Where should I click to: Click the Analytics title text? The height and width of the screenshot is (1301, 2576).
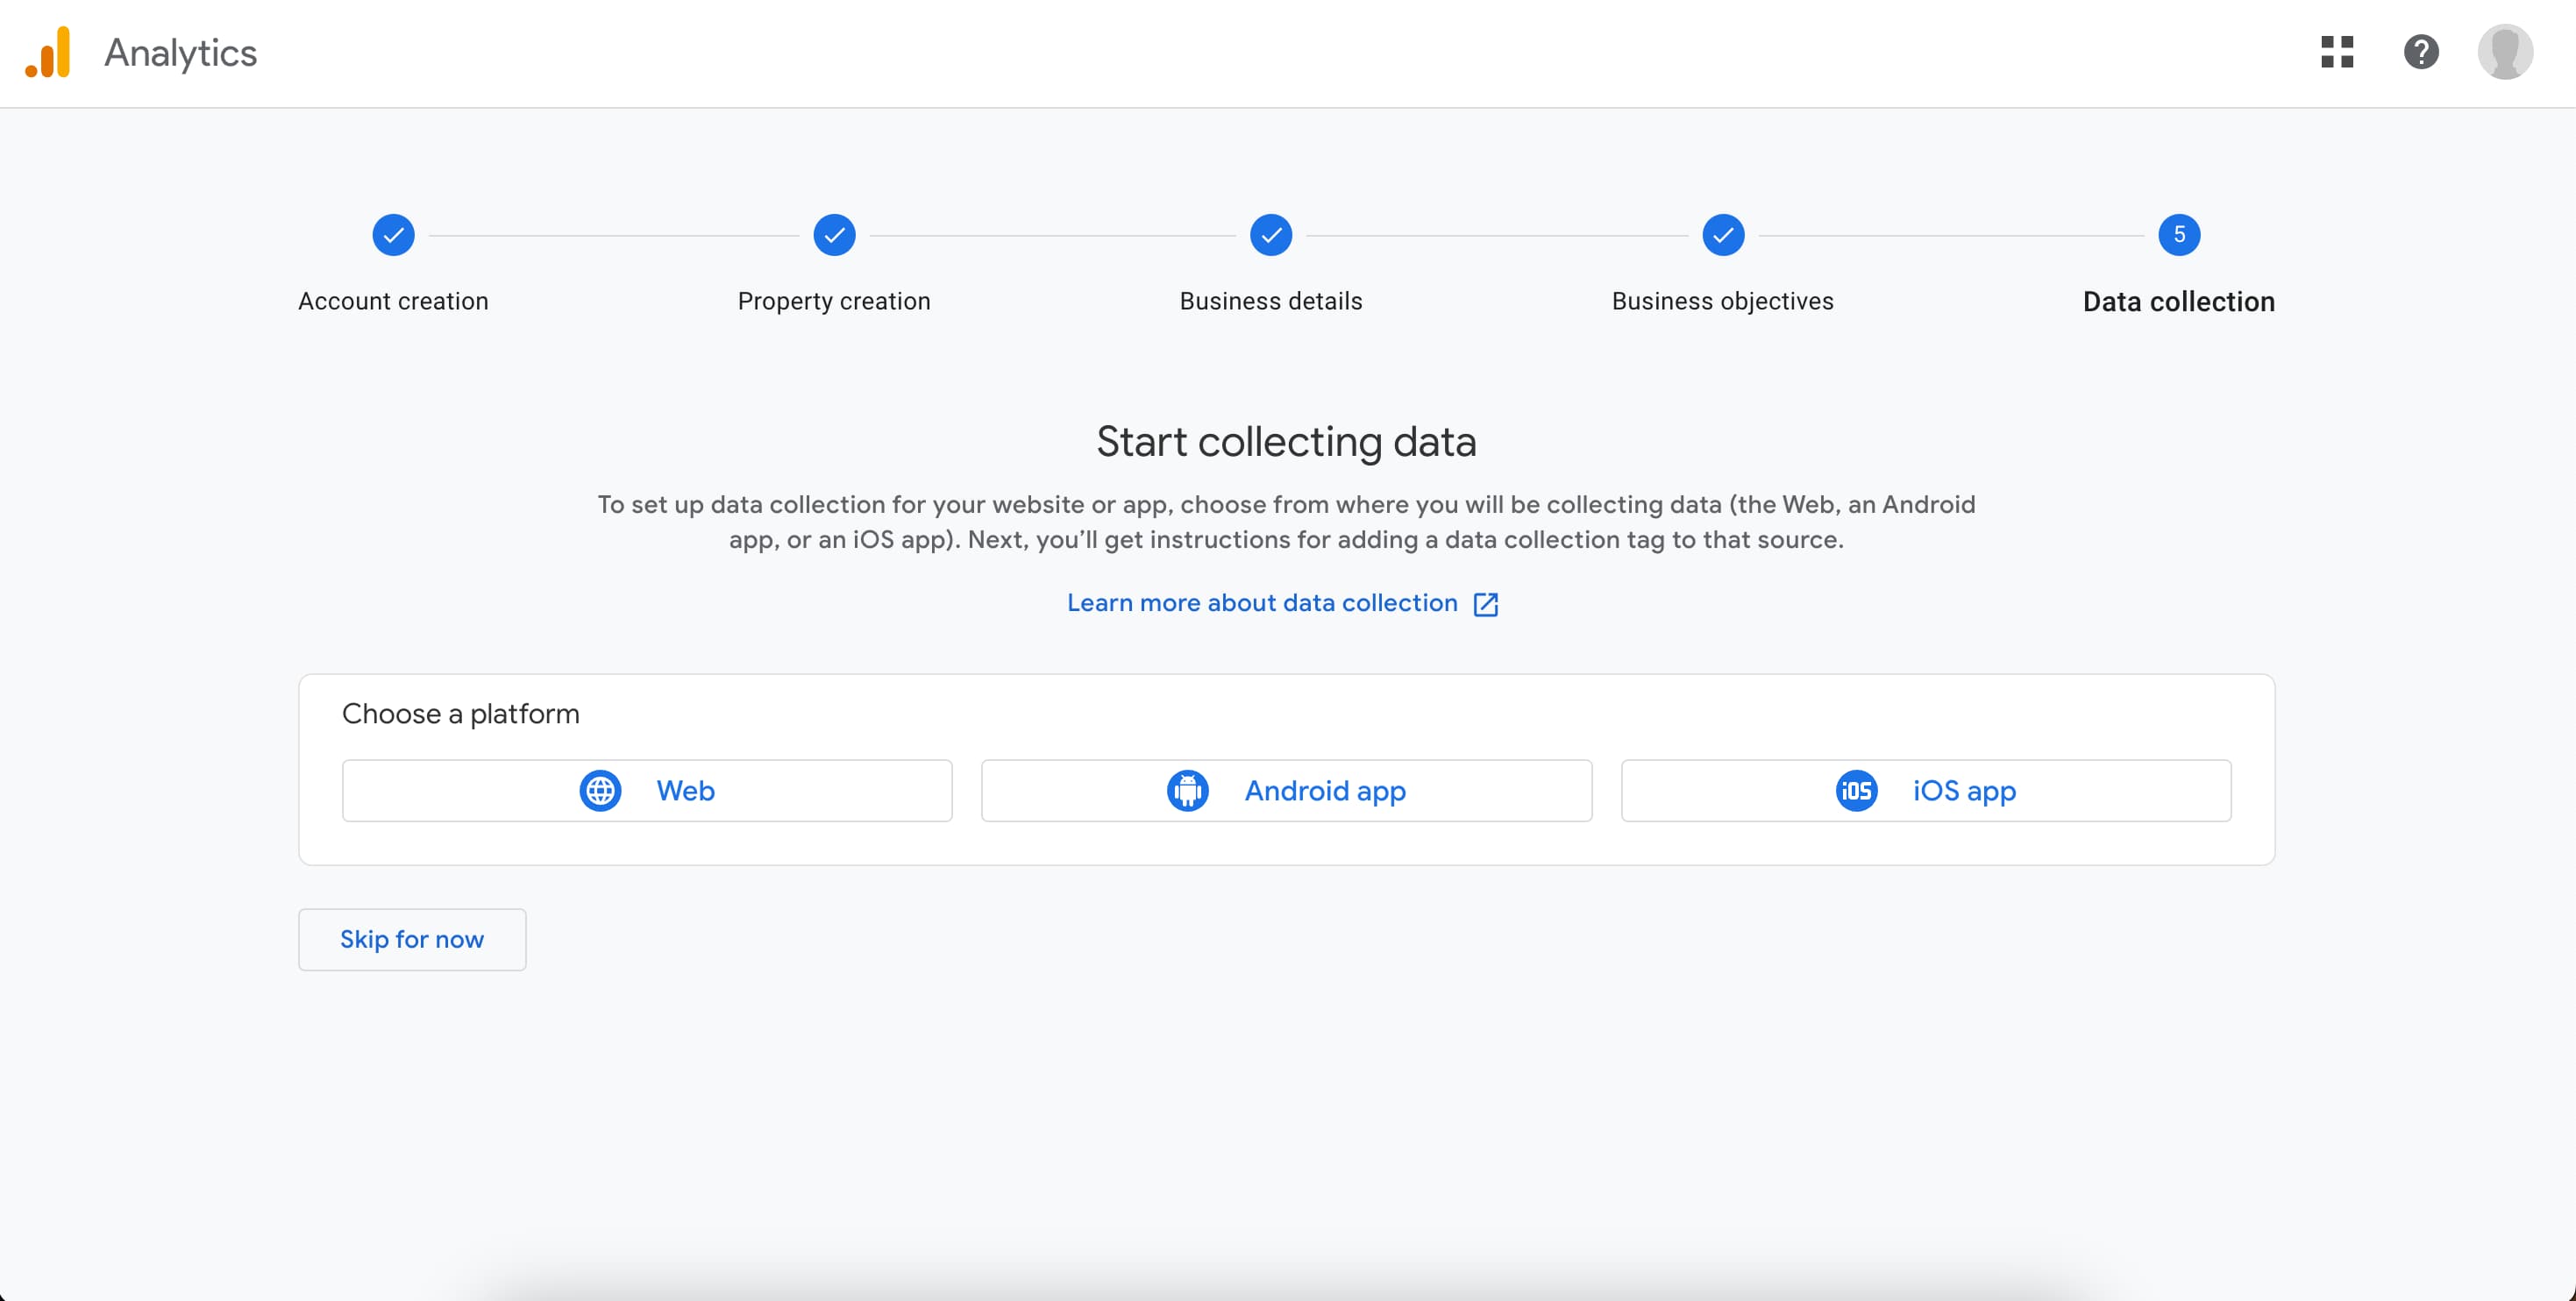tap(181, 53)
